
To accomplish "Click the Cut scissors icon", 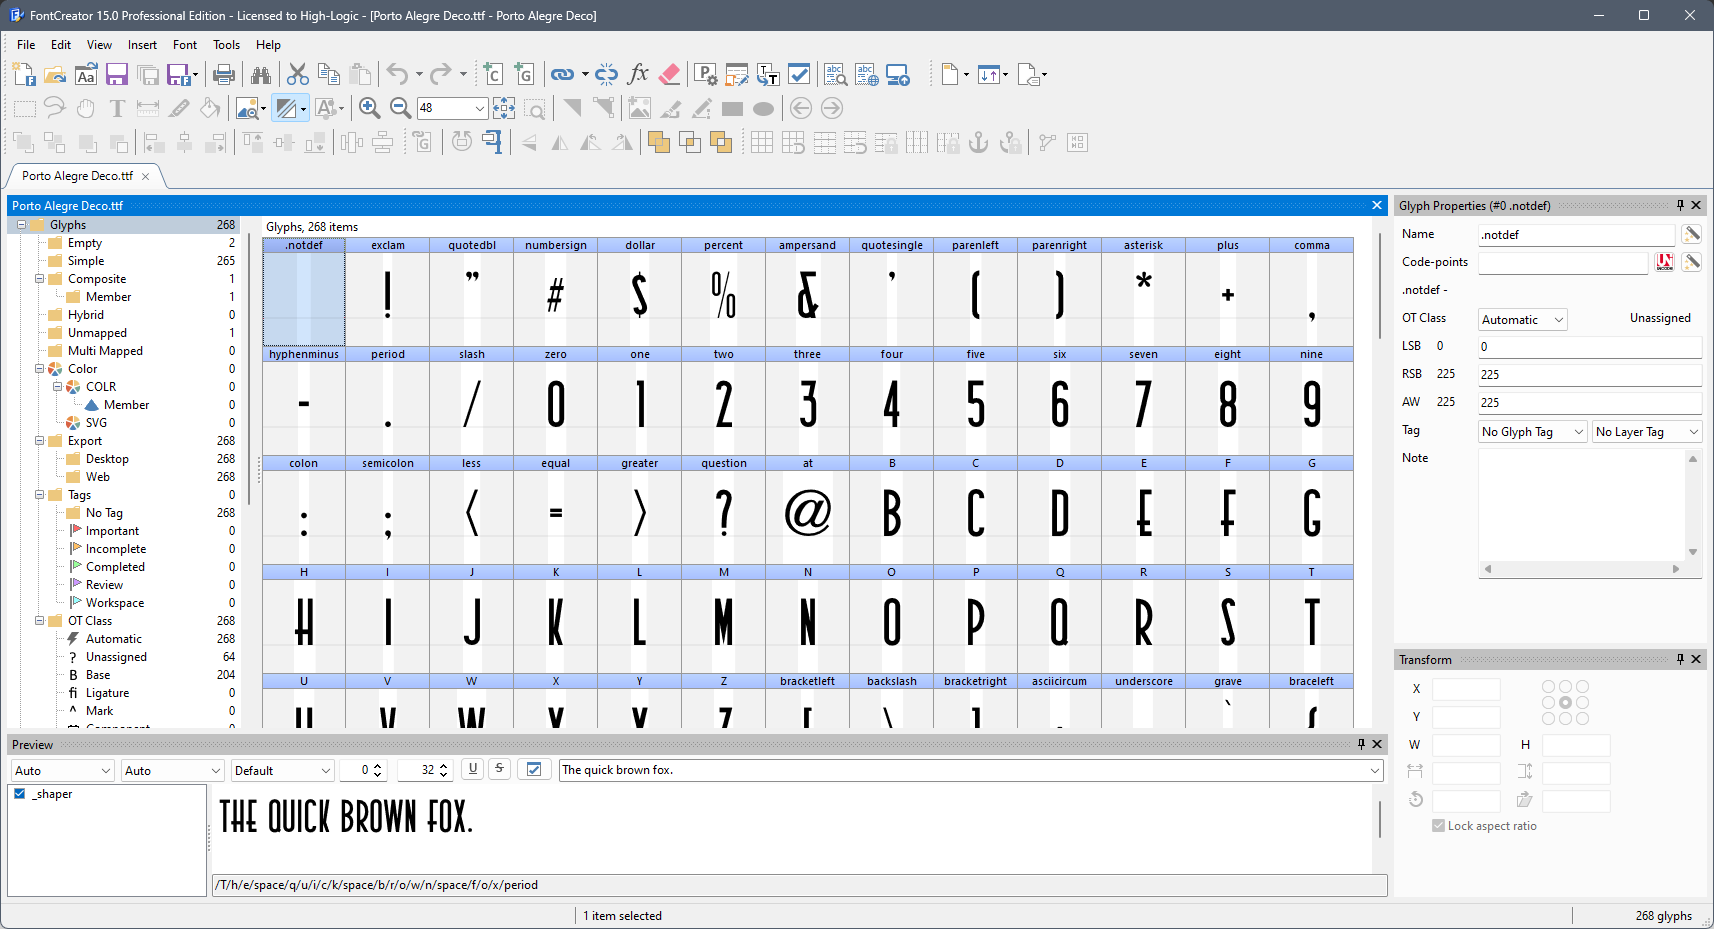I will 297,74.
